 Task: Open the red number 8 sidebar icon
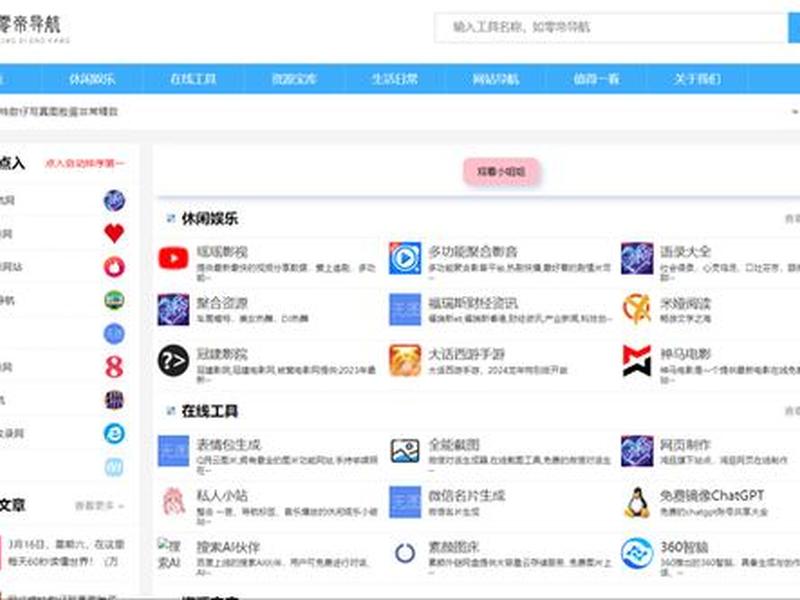click(114, 367)
